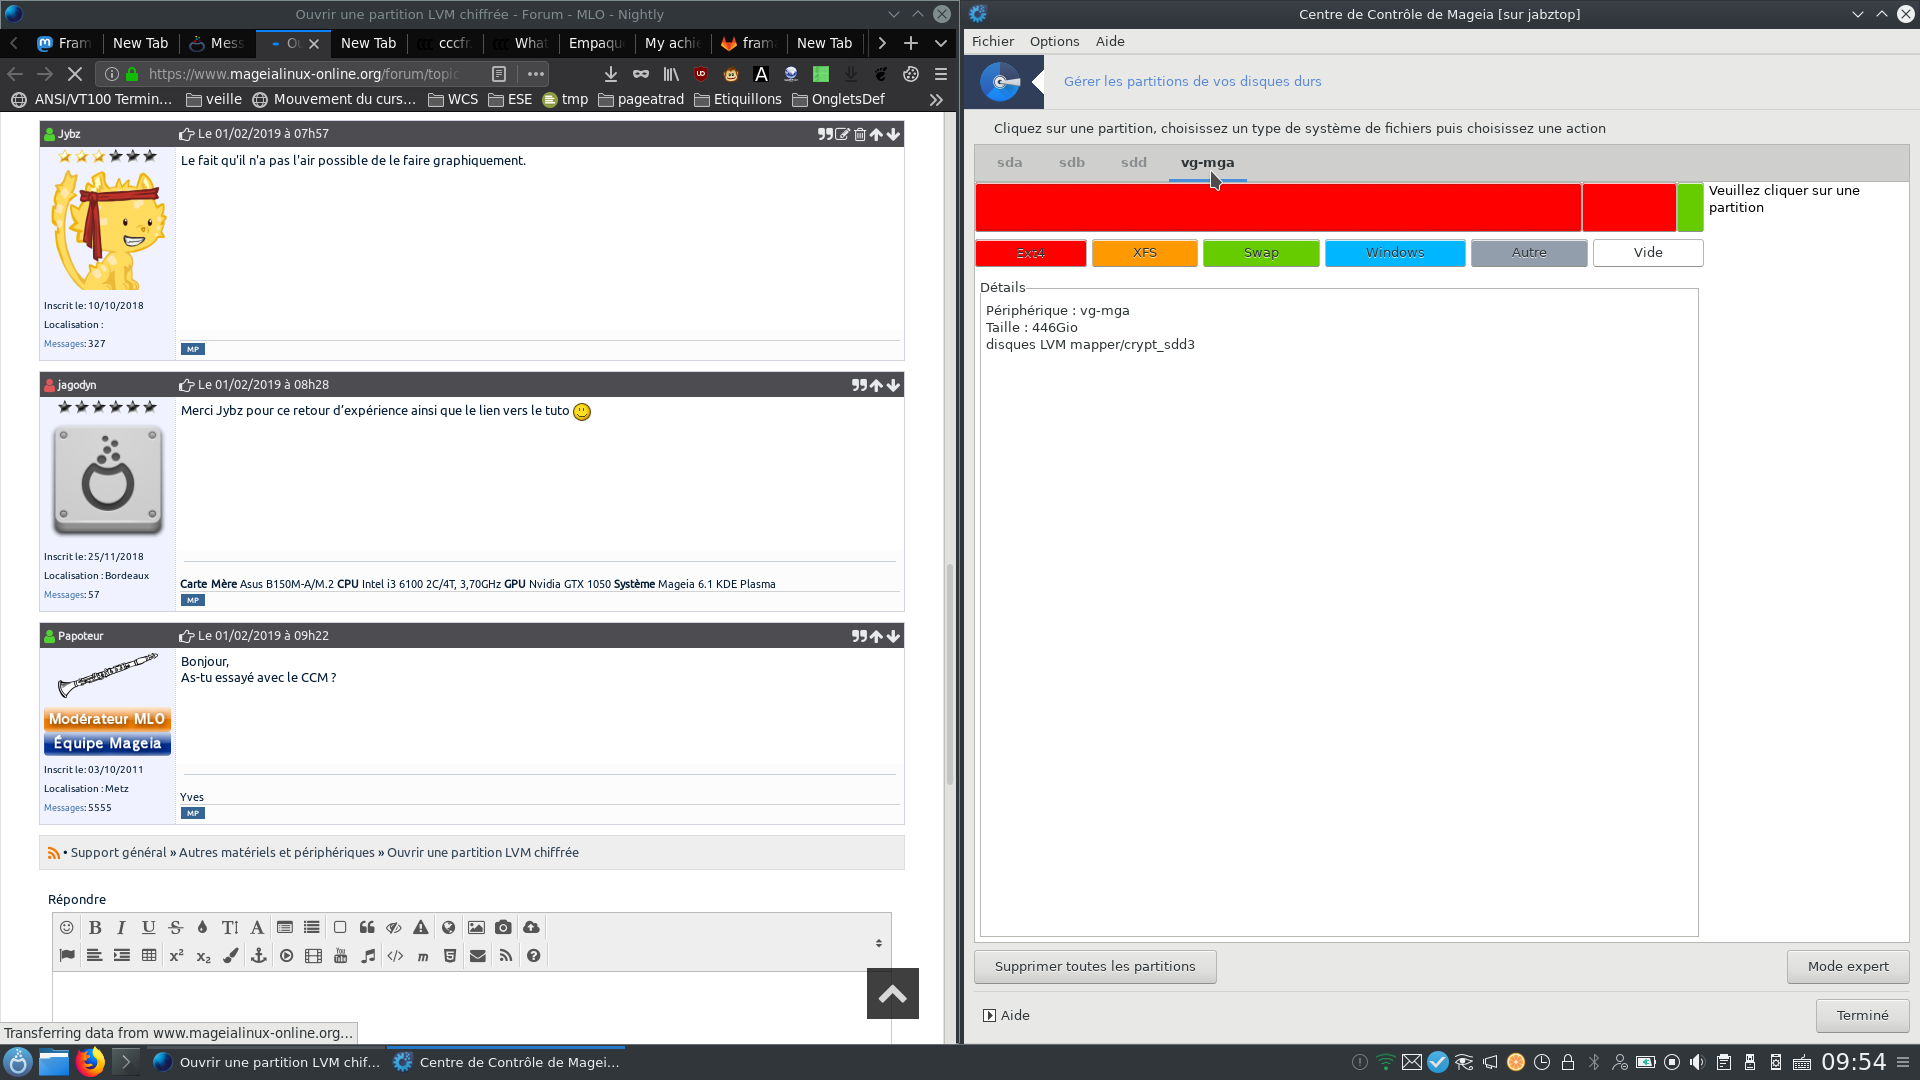Select the green Swap filesystem type swatch
Screen dimensions: 1920x1080
coord(1260,253)
